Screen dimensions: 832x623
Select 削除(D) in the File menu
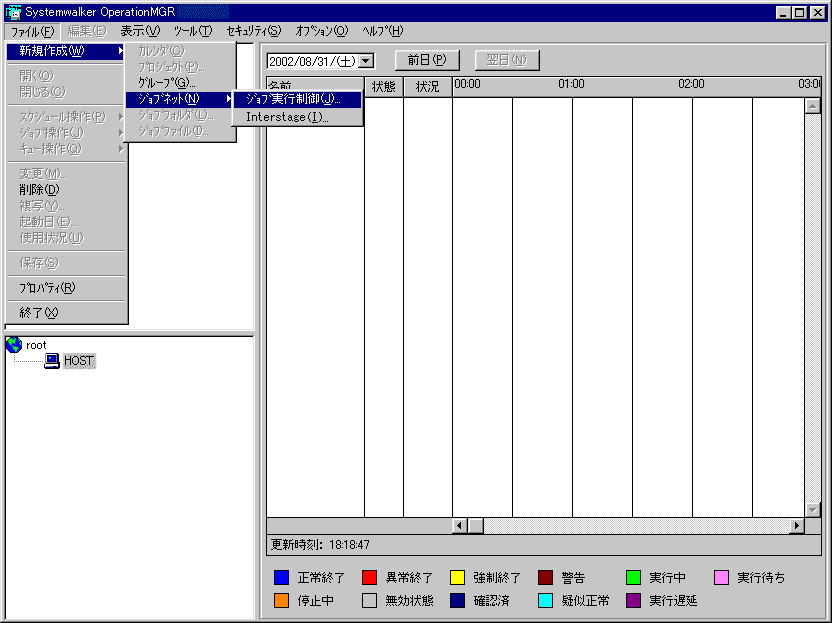[39, 189]
